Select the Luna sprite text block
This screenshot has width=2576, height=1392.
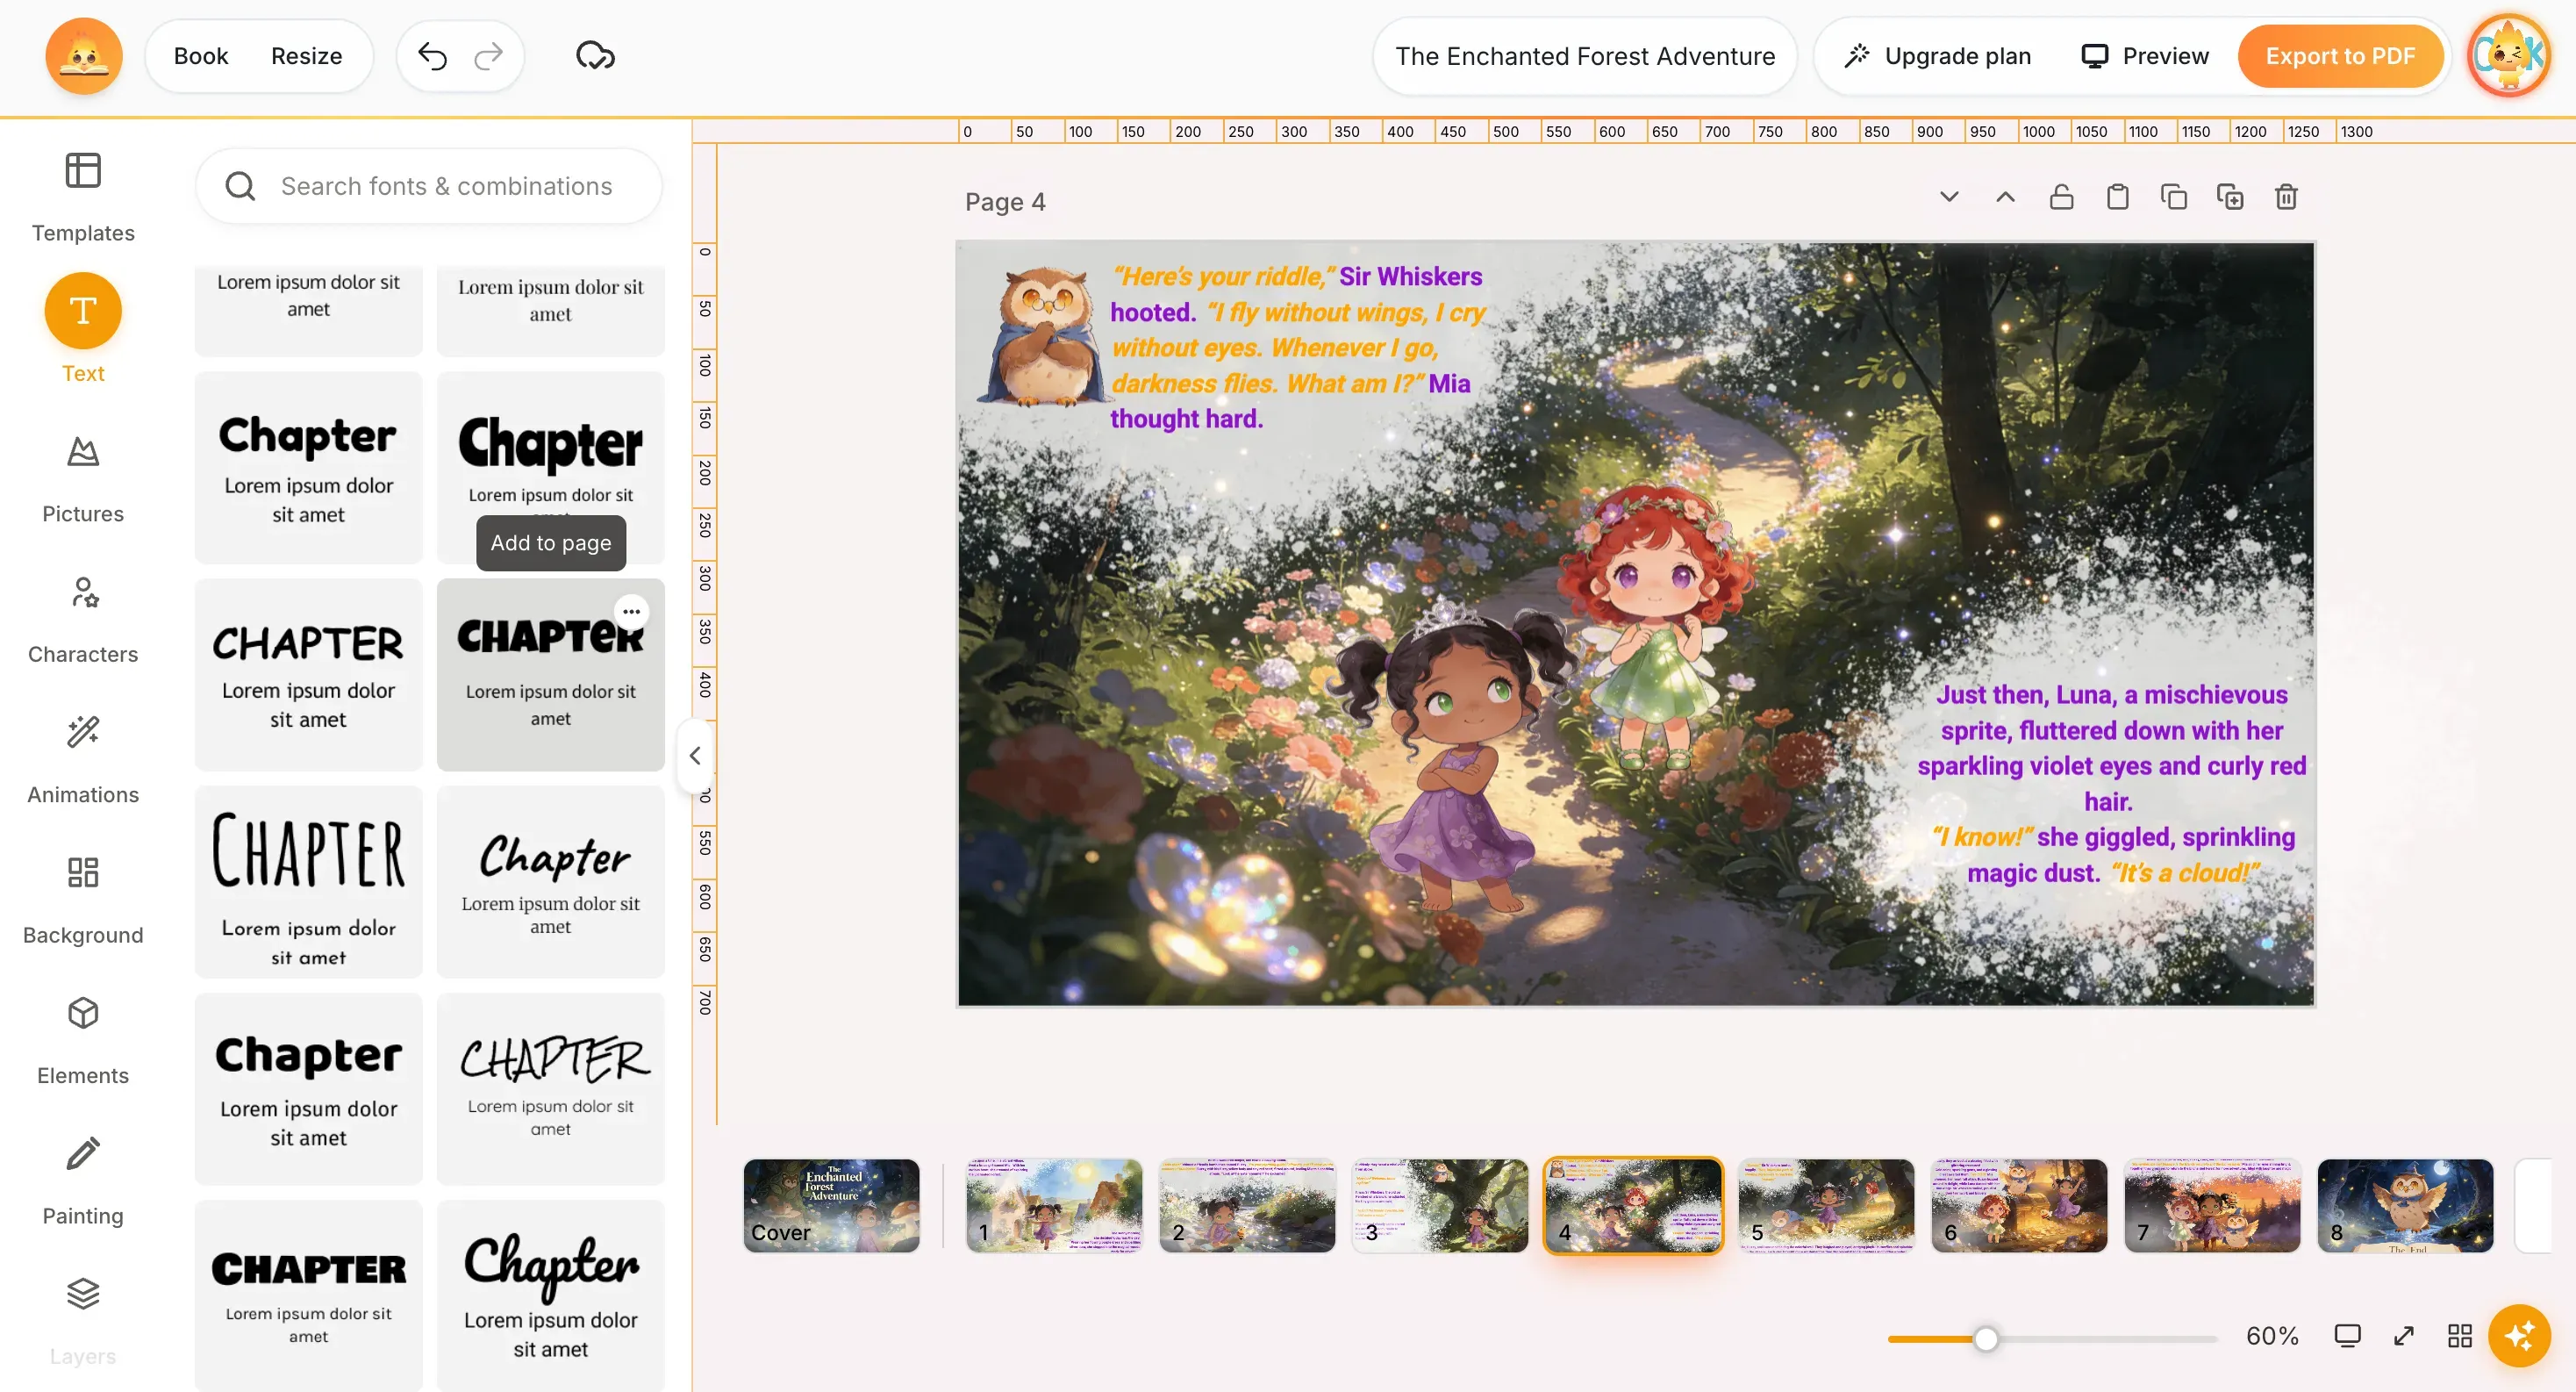(x=2111, y=783)
